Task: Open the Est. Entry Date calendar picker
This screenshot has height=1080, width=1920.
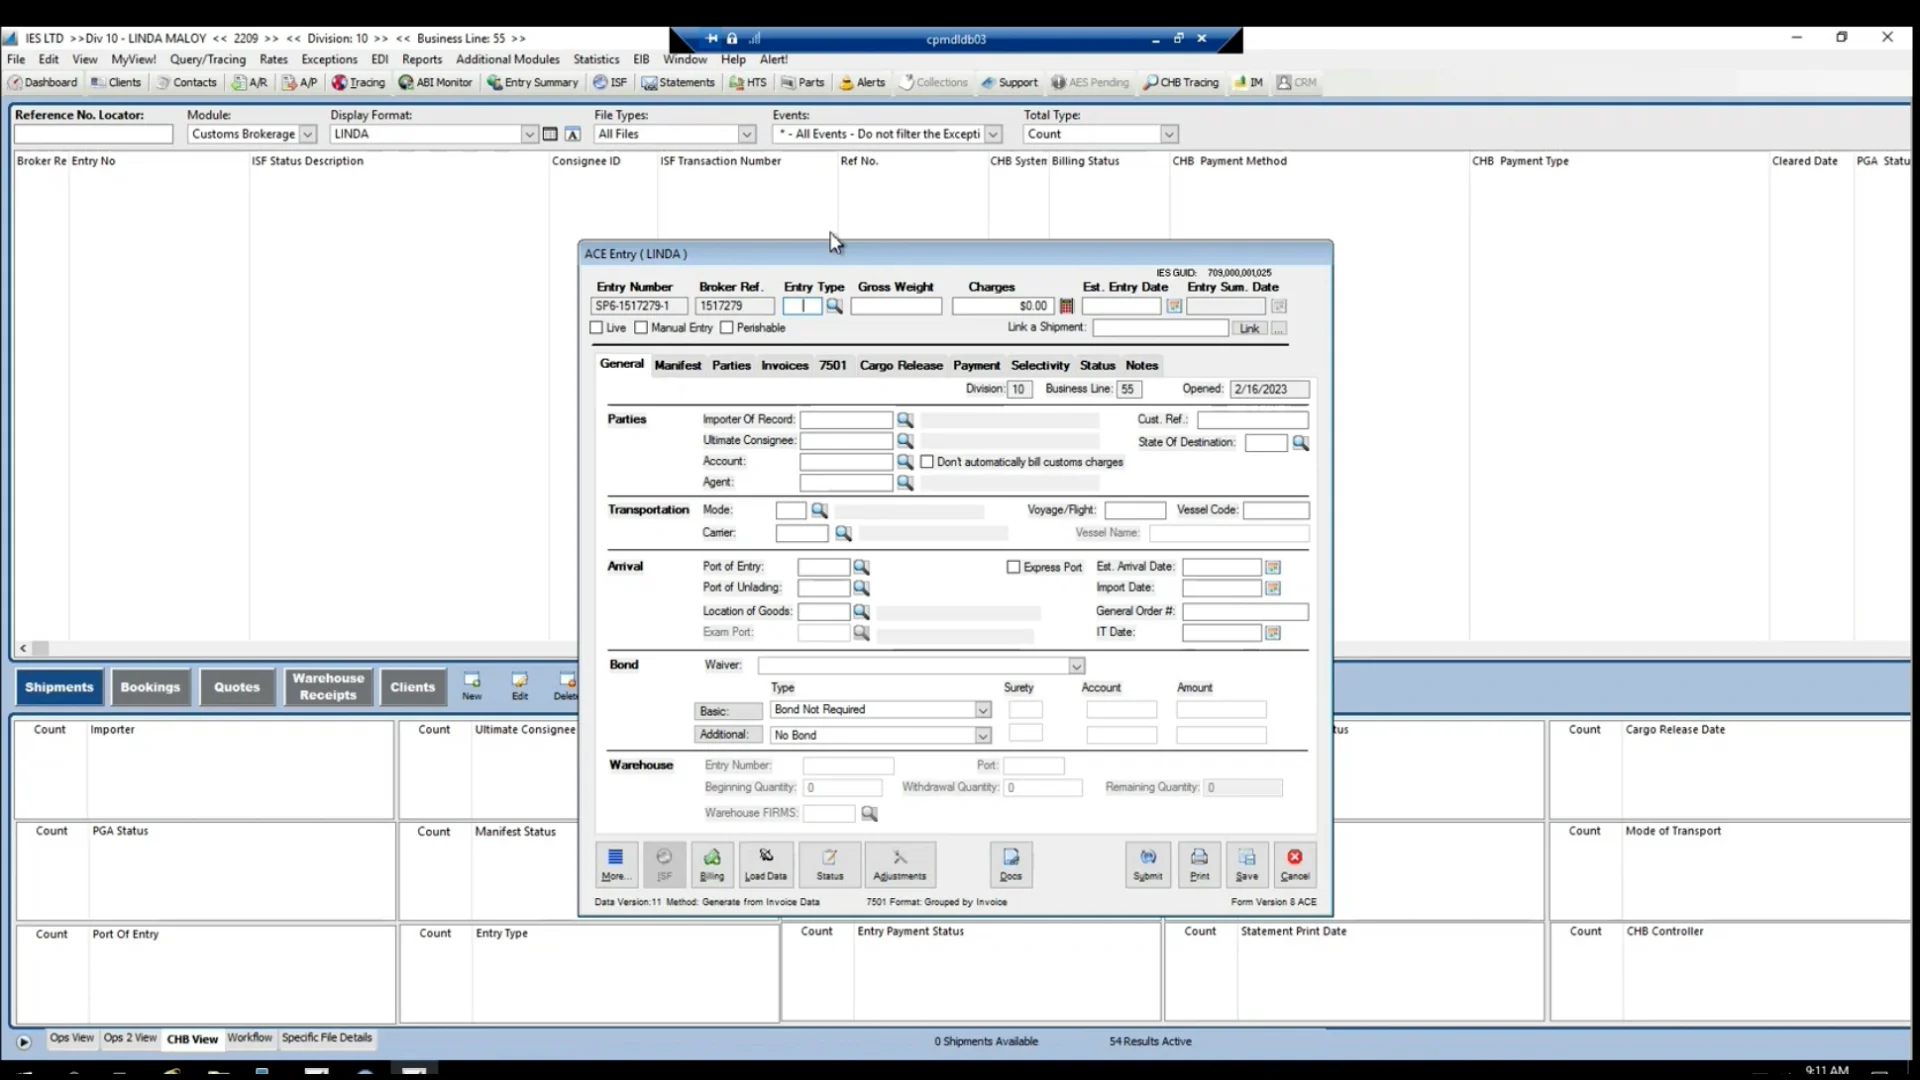Action: (1174, 306)
